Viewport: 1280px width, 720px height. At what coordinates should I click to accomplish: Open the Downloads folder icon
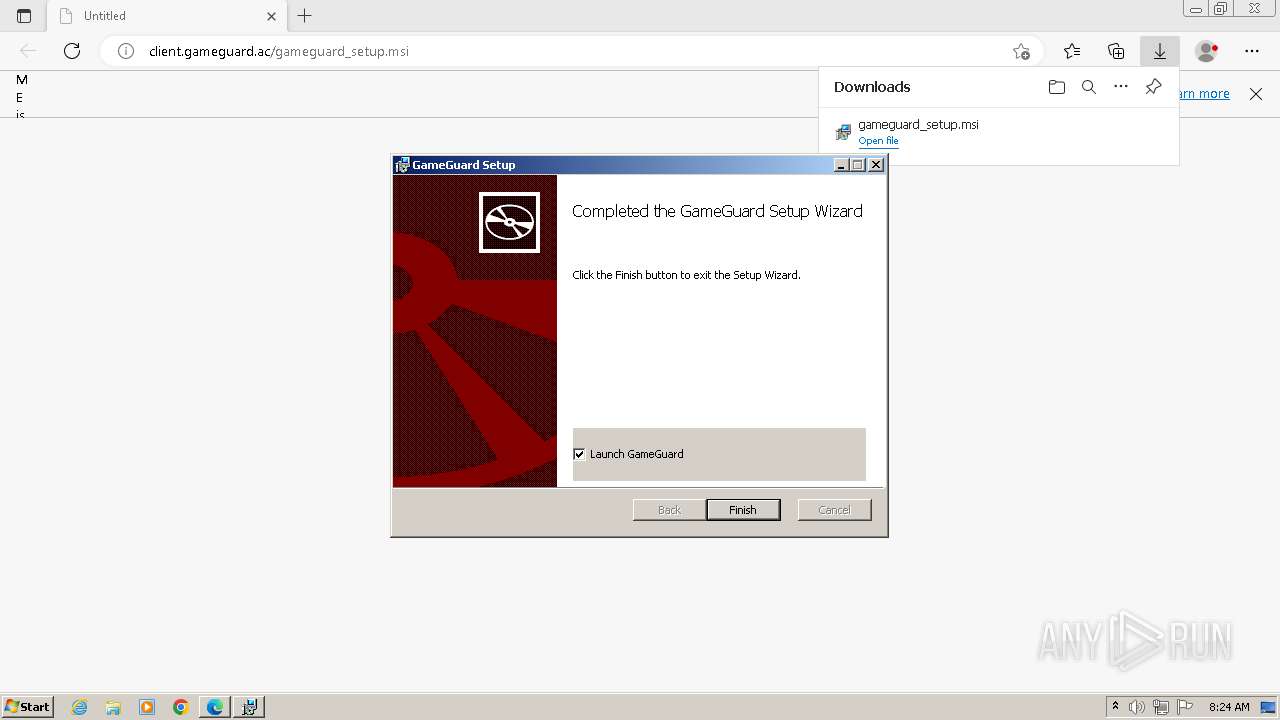(x=1057, y=87)
